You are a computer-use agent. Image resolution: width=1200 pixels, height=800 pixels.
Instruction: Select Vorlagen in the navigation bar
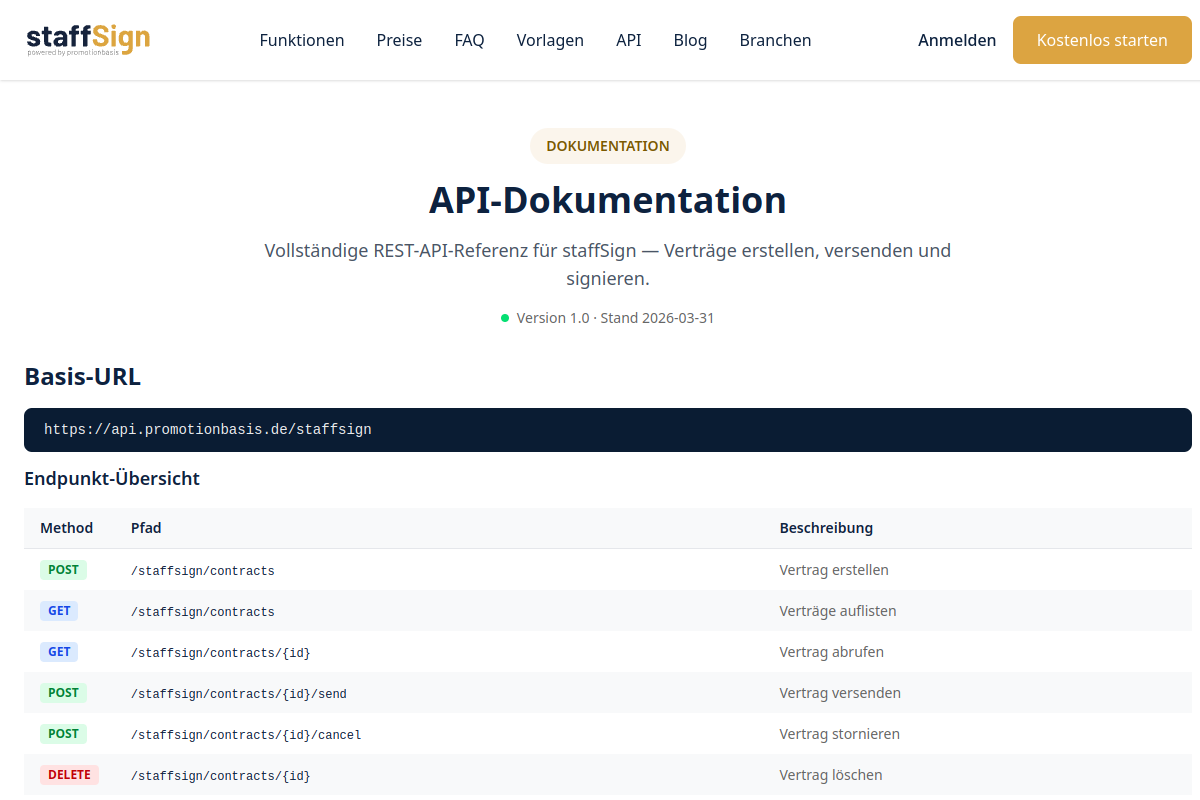click(550, 40)
